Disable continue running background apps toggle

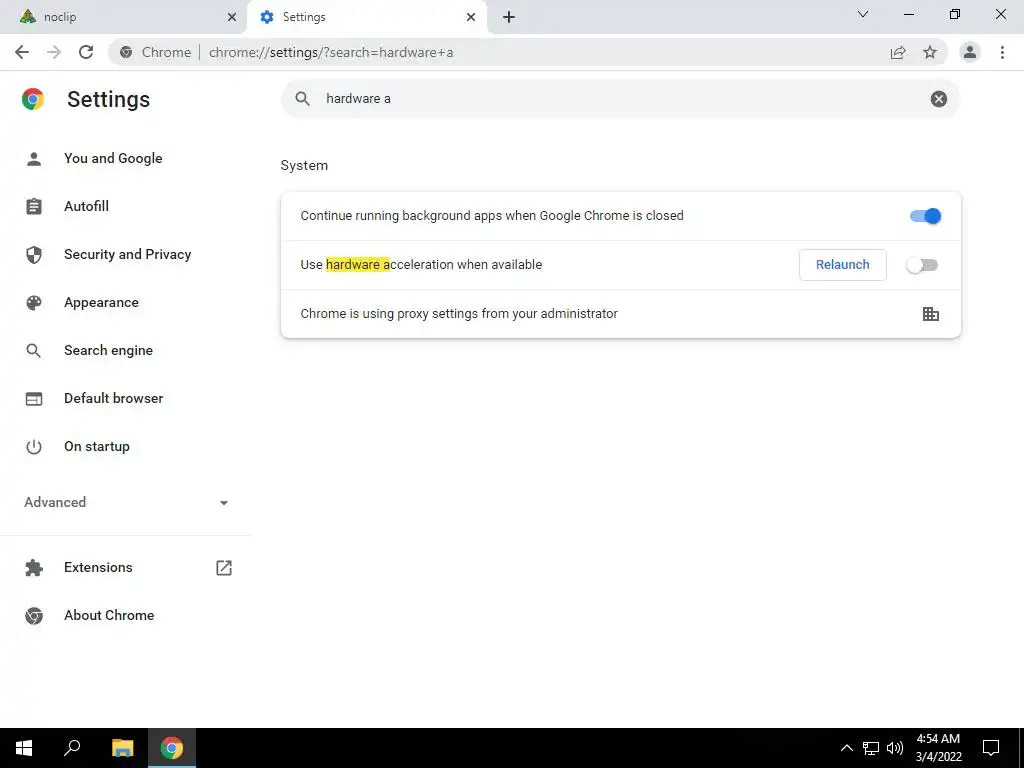(925, 216)
